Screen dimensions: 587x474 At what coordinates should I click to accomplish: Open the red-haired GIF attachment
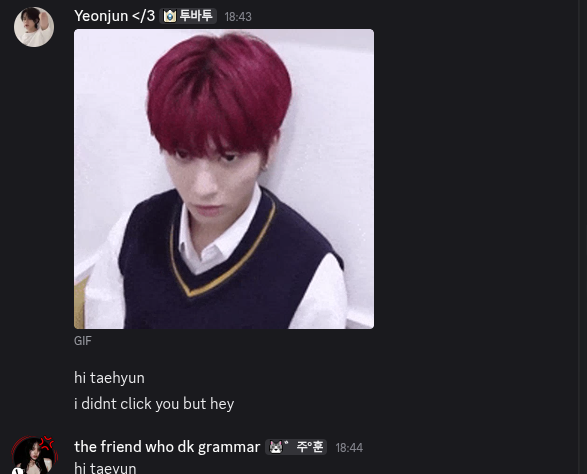pyautogui.click(x=224, y=179)
